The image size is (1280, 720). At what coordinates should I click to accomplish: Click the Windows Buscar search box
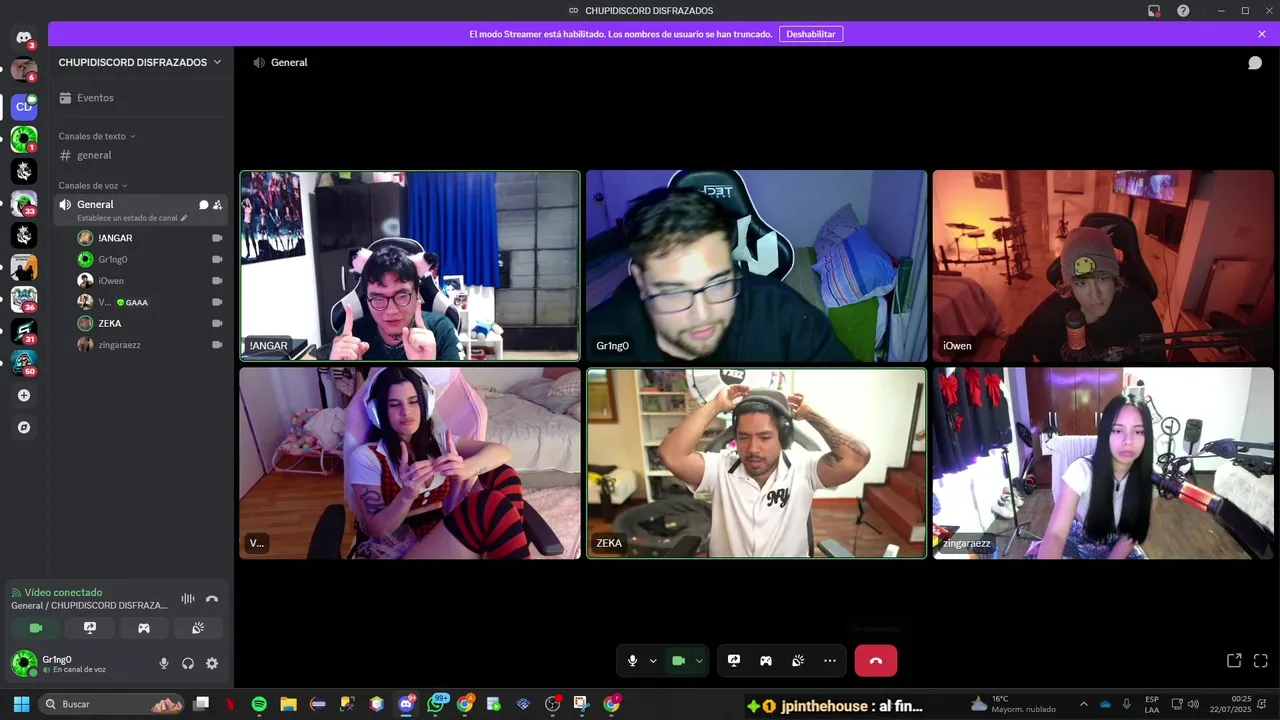pos(112,704)
